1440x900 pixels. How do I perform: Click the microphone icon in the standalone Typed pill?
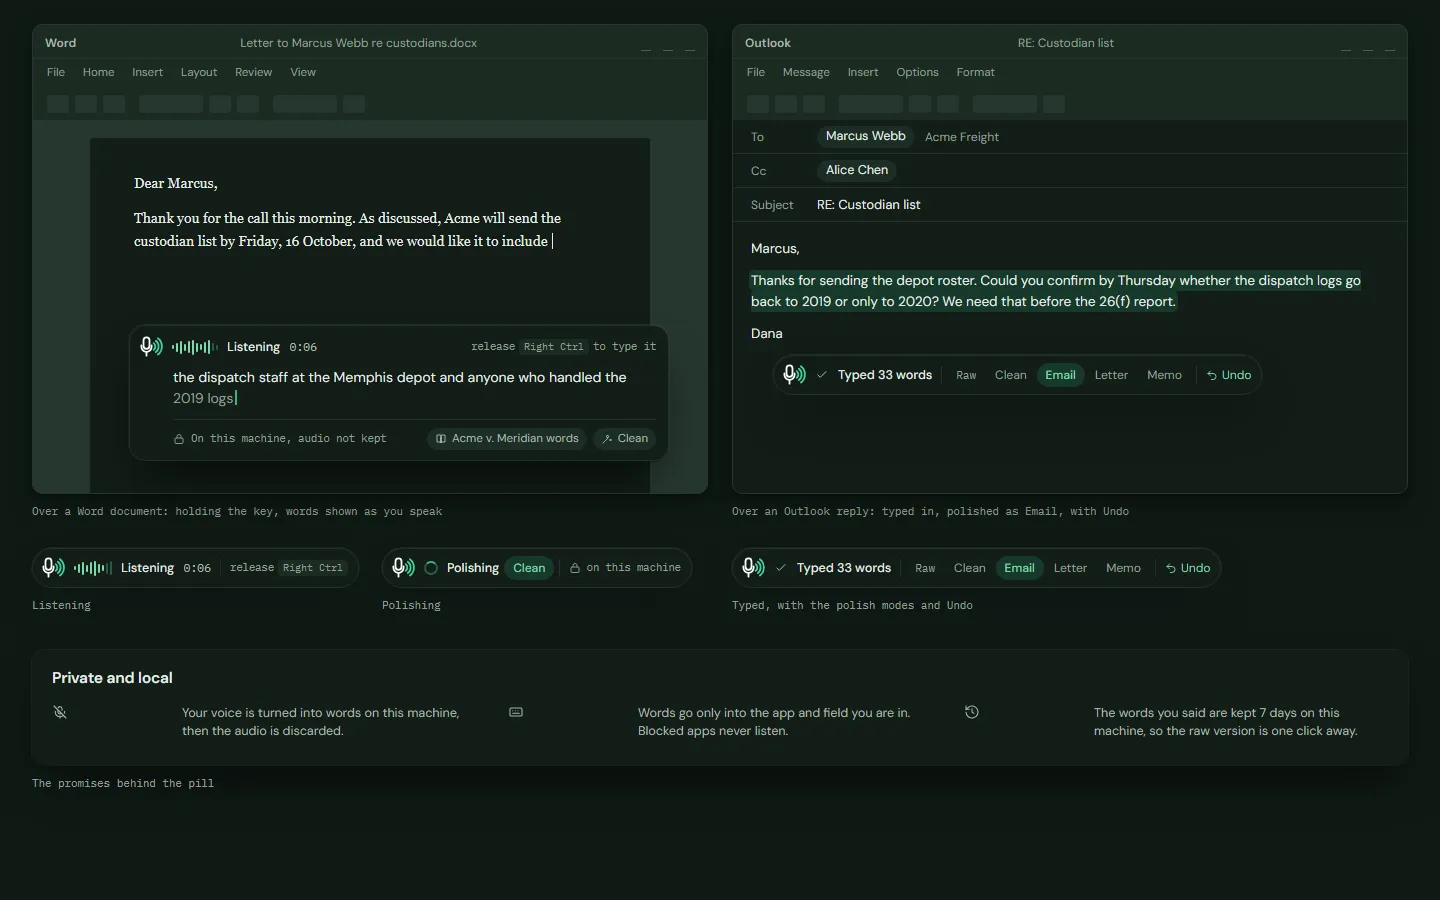753,567
